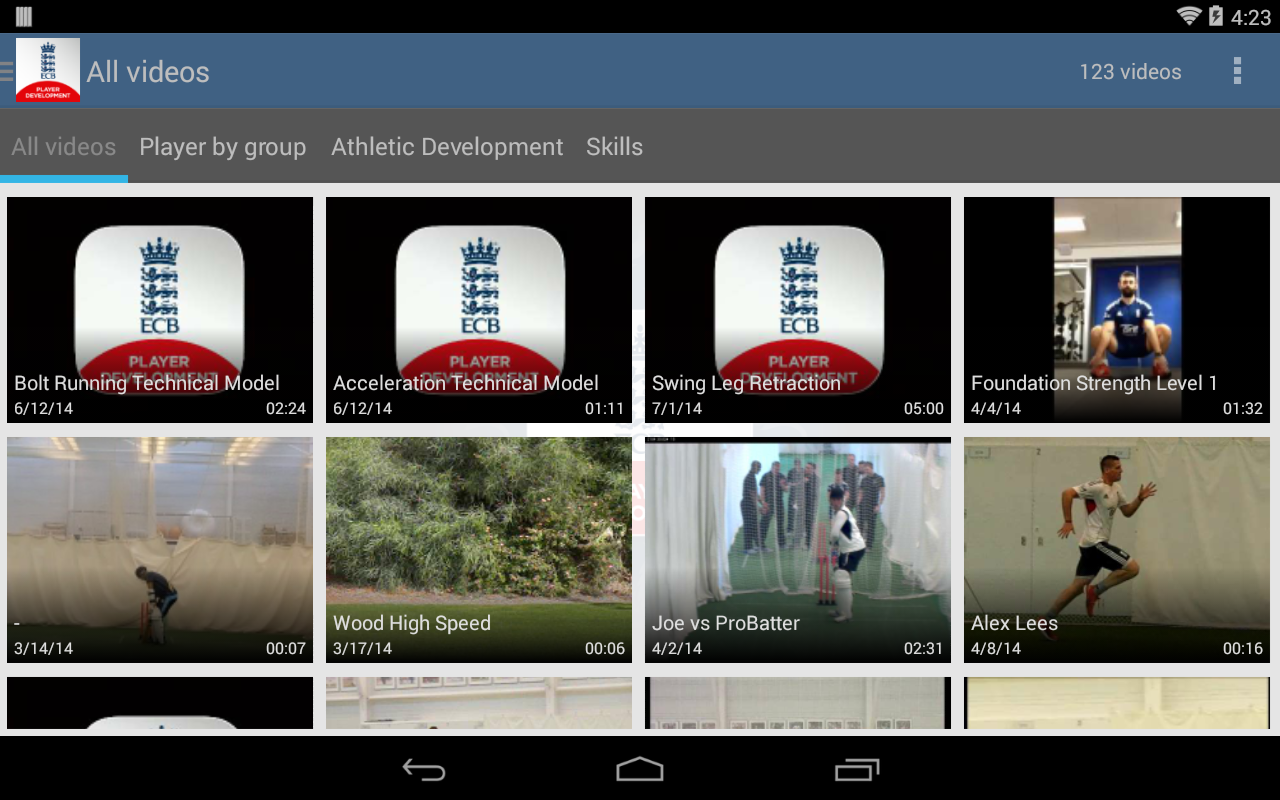Tap the Android back button

[x=424, y=769]
